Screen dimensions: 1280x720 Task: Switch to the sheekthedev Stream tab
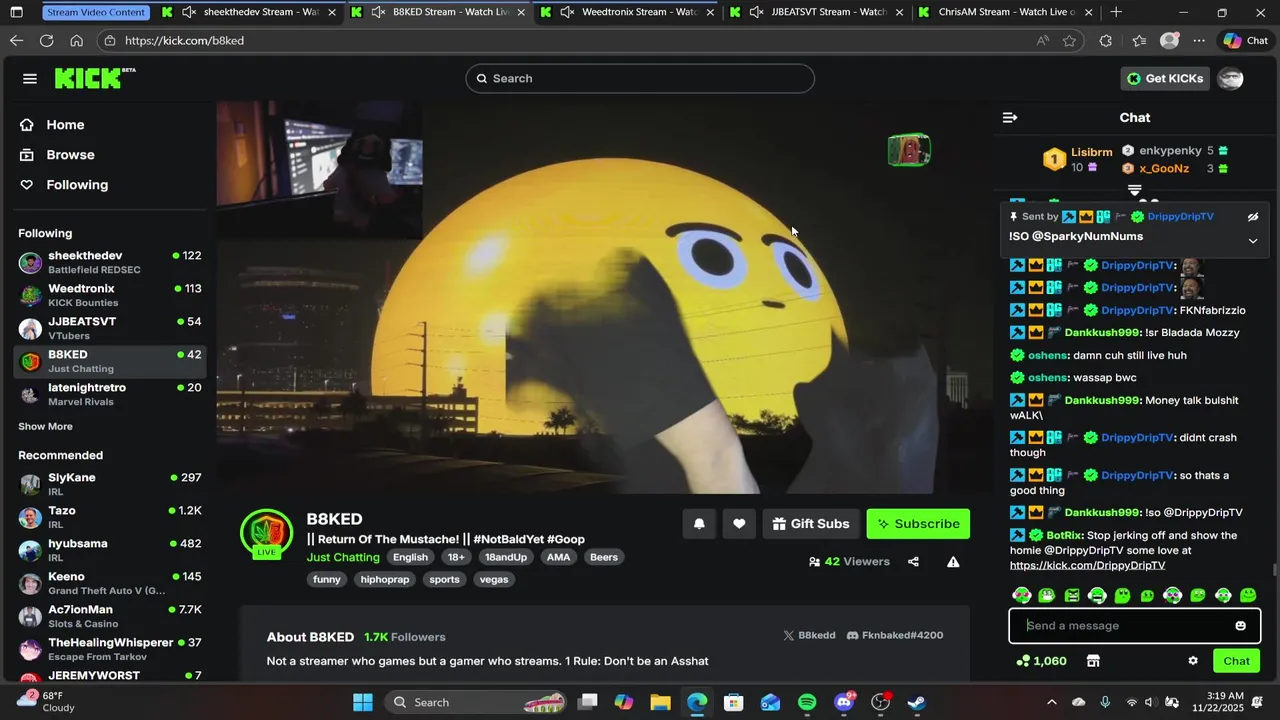pos(248,12)
